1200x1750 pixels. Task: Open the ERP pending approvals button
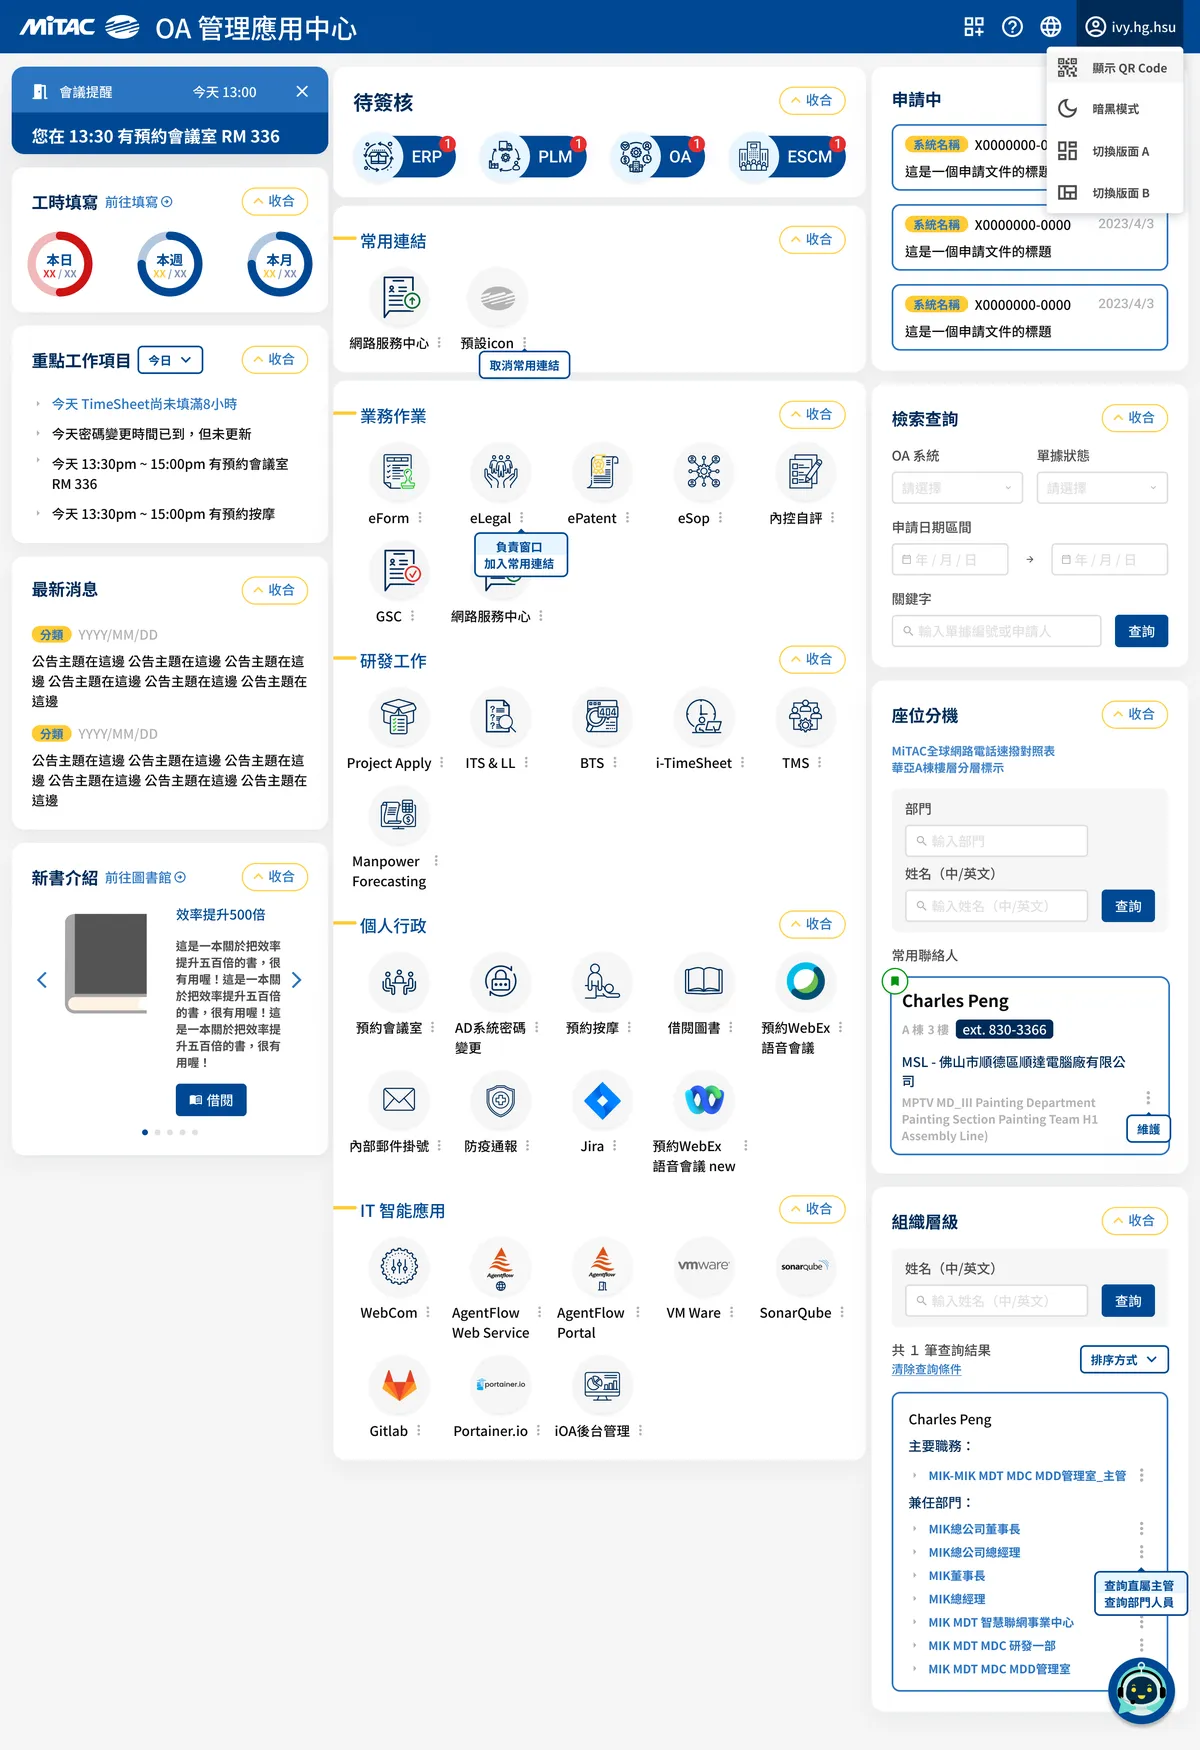tap(405, 157)
